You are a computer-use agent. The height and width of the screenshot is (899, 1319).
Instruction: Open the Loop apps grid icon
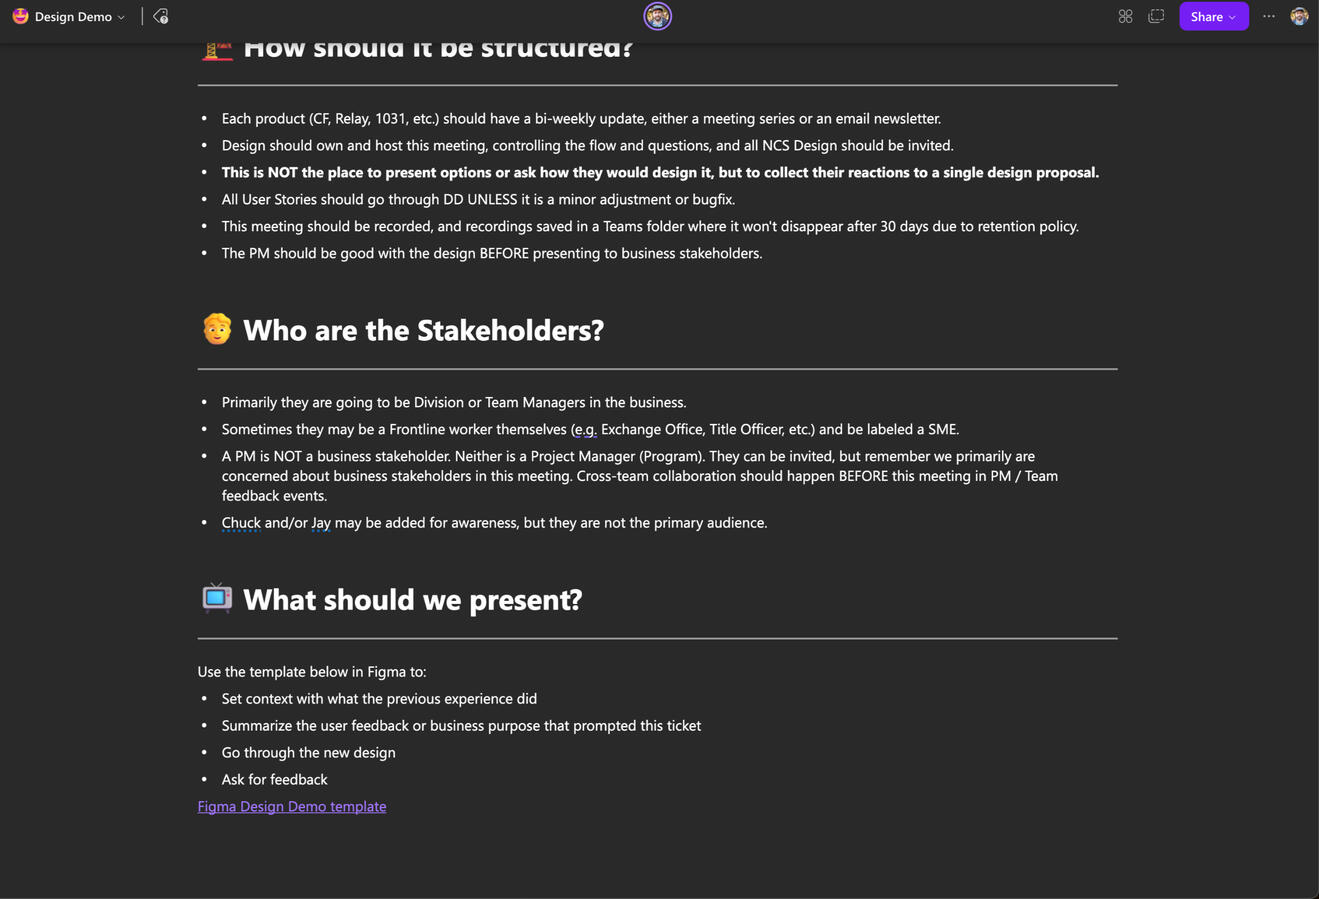point(1125,17)
